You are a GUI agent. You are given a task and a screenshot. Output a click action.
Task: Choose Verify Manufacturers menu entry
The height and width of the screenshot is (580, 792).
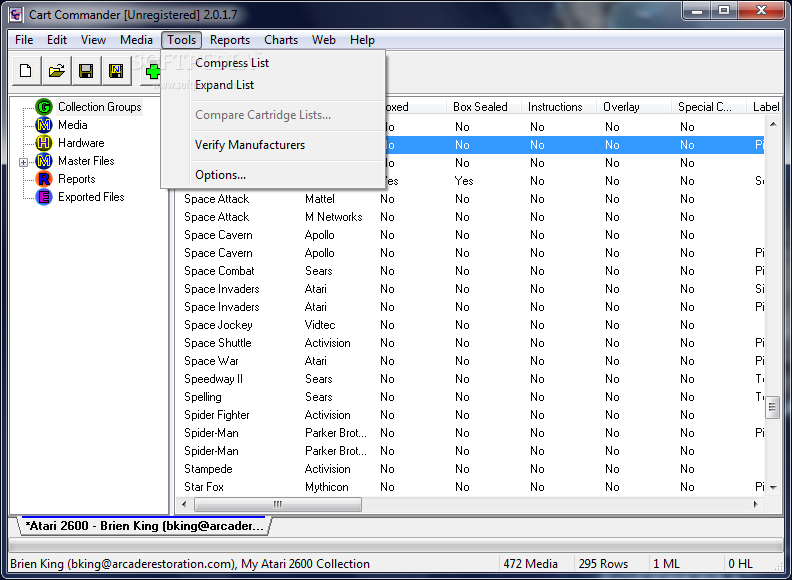tap(273, 145)
